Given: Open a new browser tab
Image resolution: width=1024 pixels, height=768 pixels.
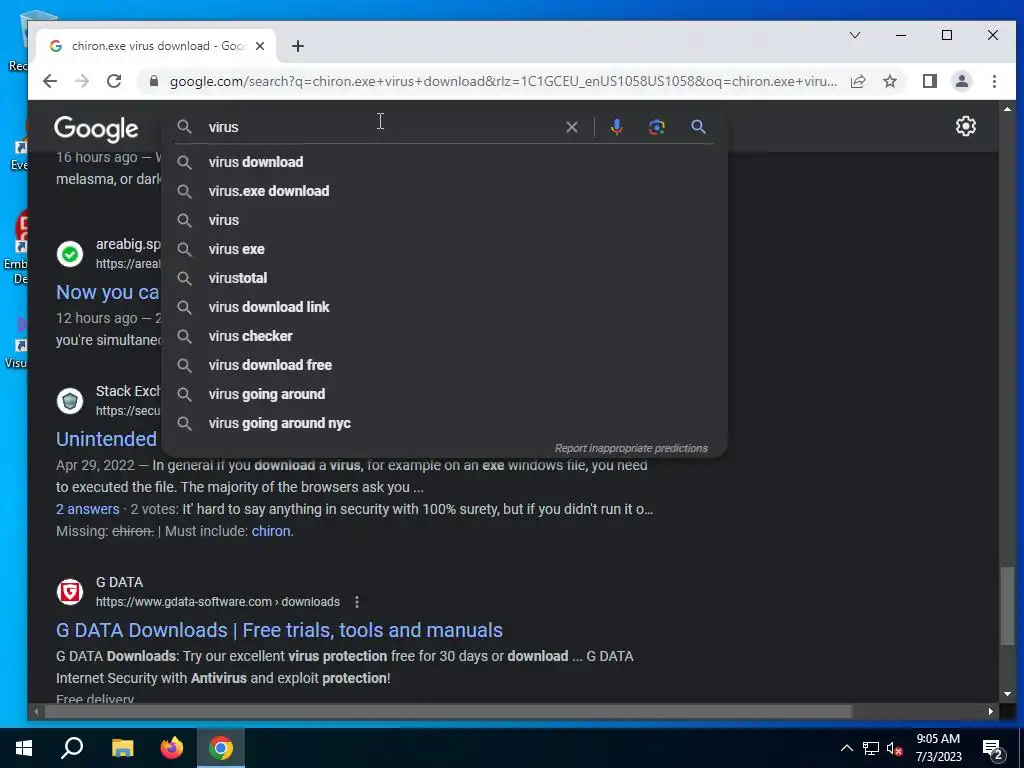Looking at the screenshot, I should 298,46.
